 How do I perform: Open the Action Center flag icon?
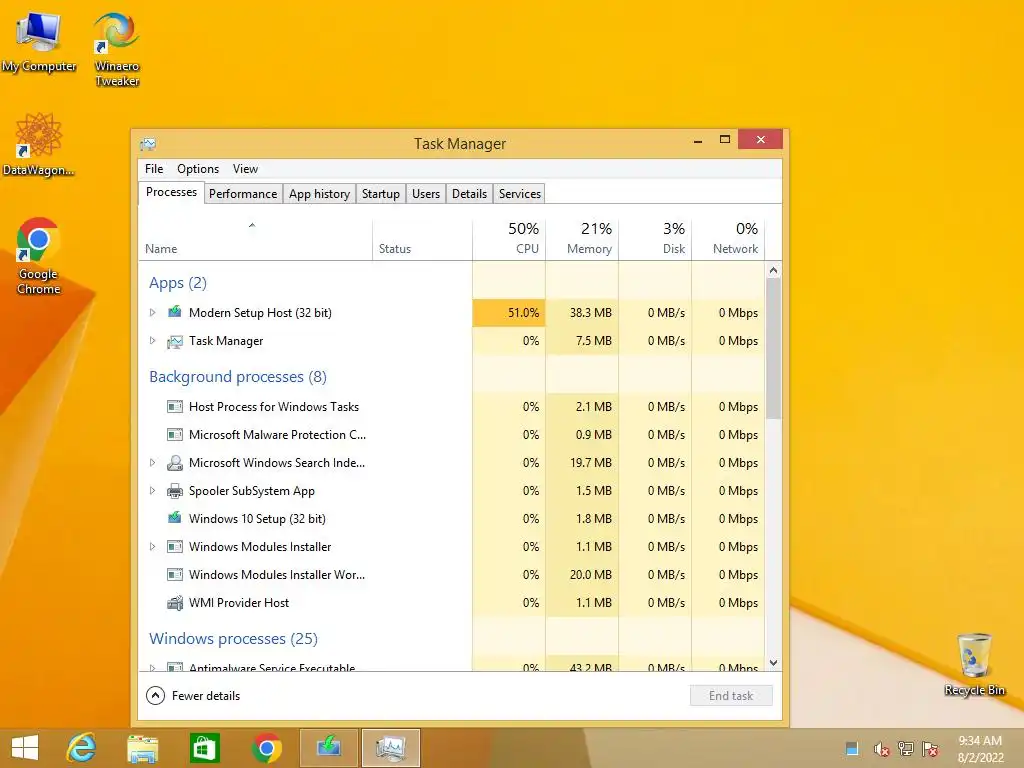click(930, 748)
